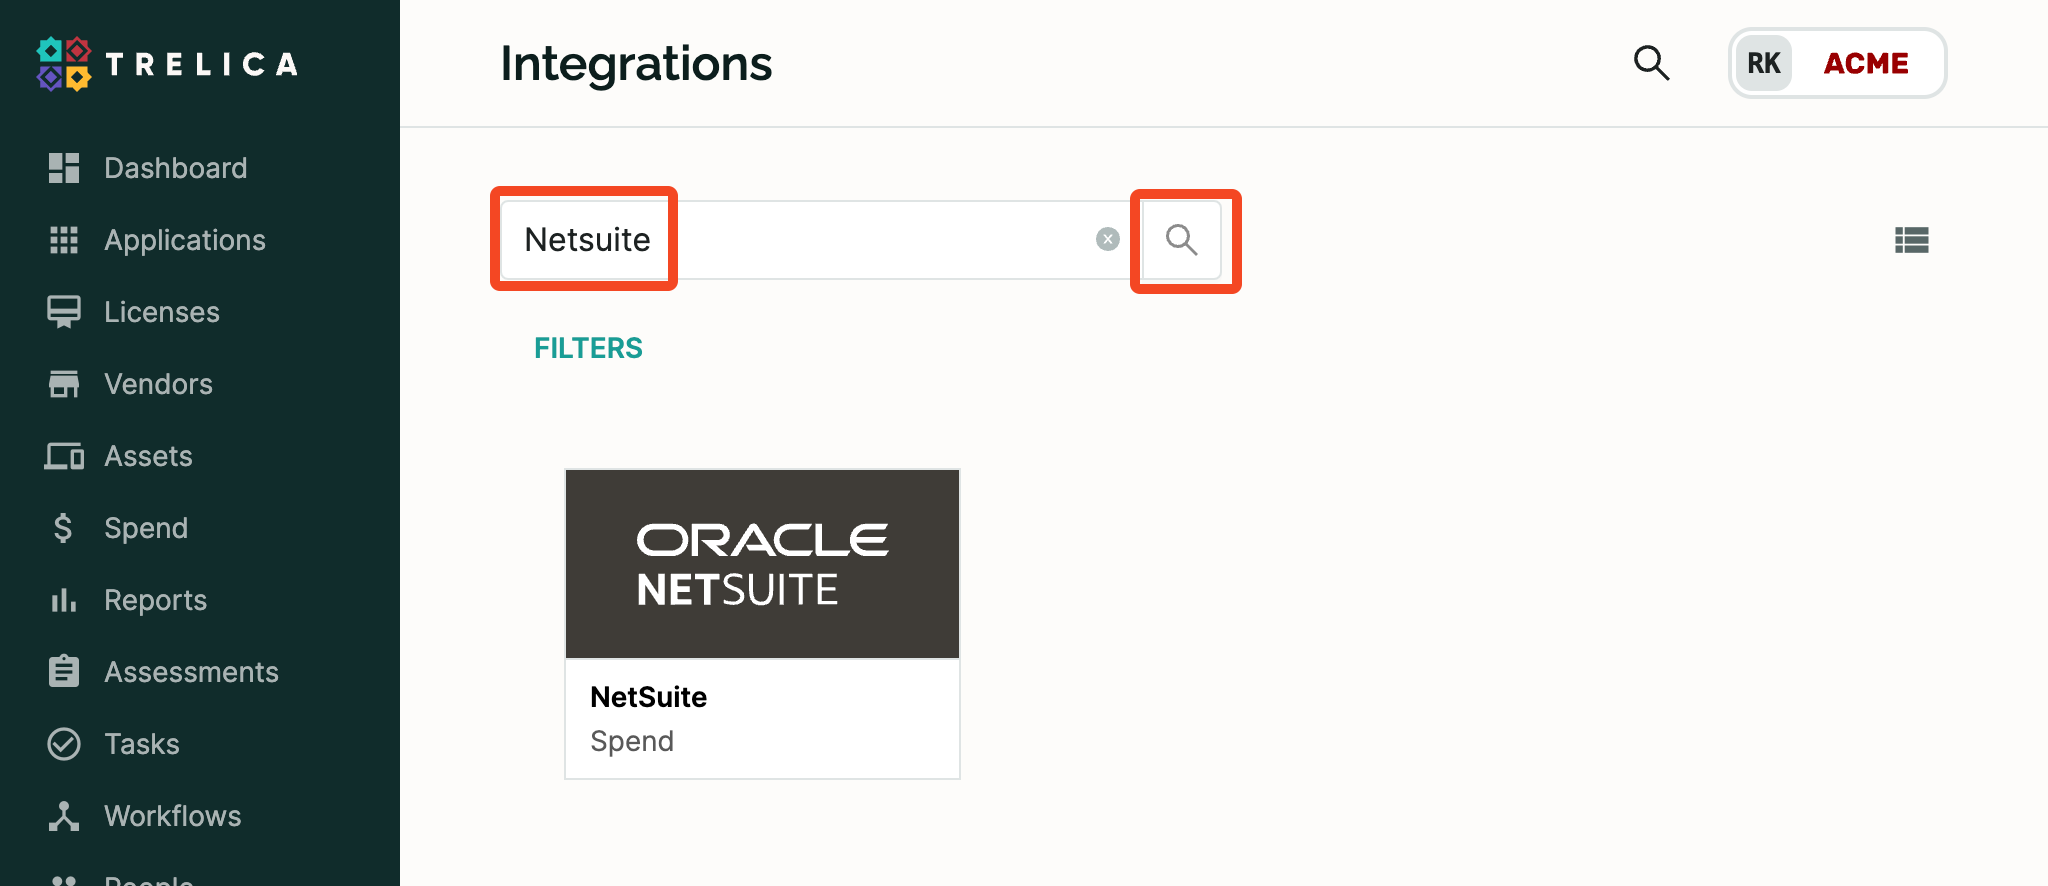Click the Licenses monitor icon

coord(63,311)
